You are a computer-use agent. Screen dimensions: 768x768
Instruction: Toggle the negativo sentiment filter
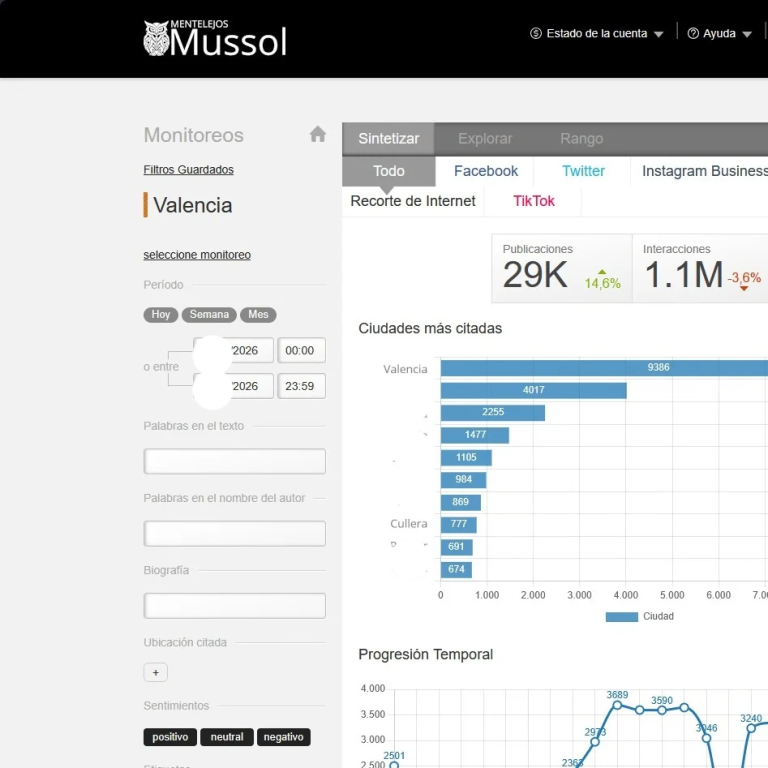coord(284,737)
